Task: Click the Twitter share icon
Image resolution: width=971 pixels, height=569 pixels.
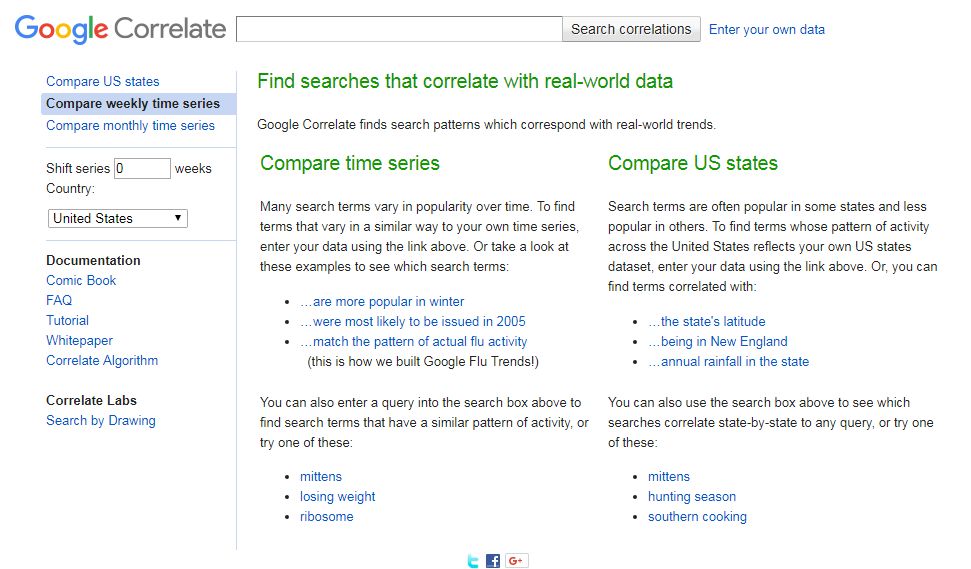Action: [473, 561]
